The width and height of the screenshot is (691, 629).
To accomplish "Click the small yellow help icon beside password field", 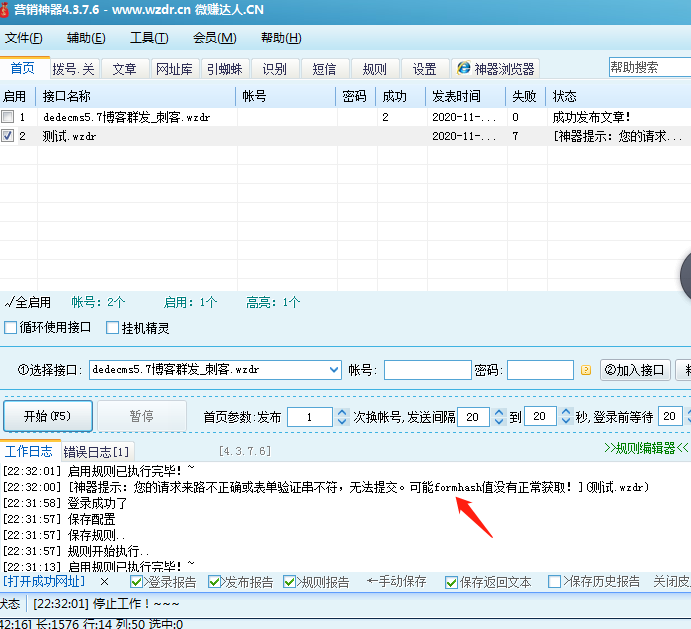I will [x=586, y=370].
